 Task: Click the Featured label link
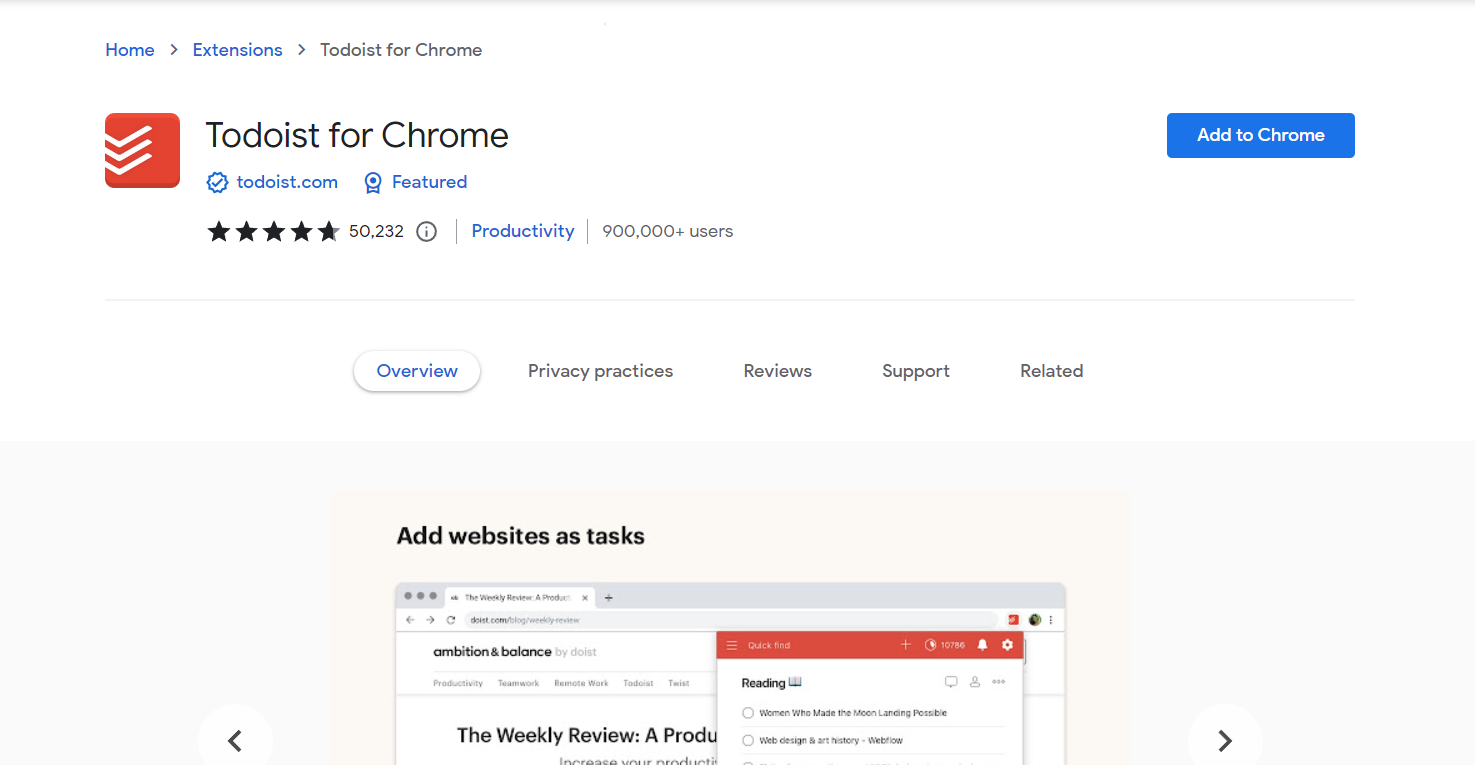pyautogui.click(x=429, y=182)
